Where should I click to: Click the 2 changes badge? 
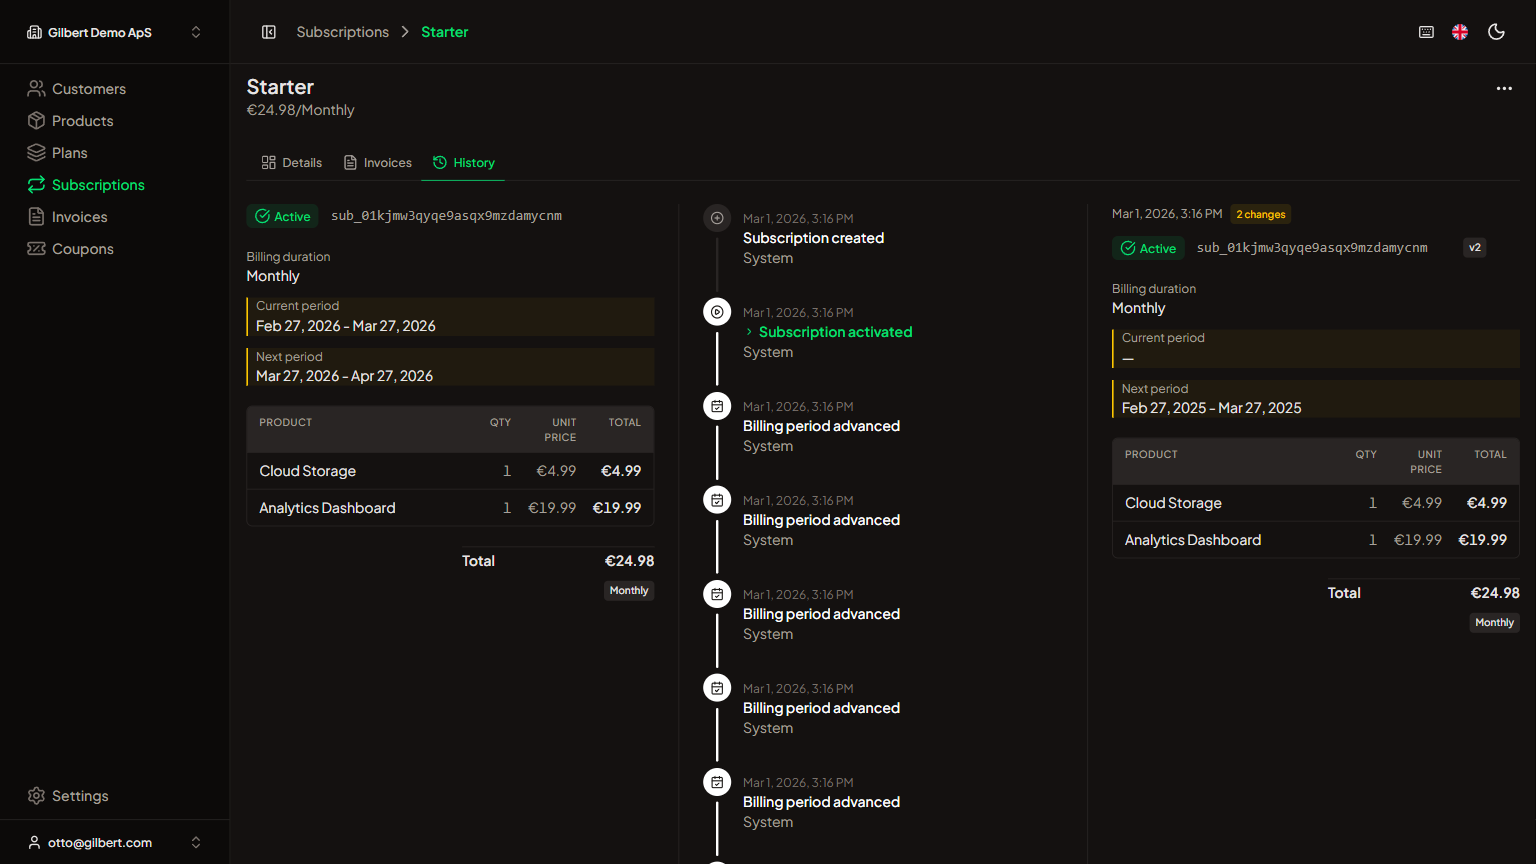[x=1260, y=214]
